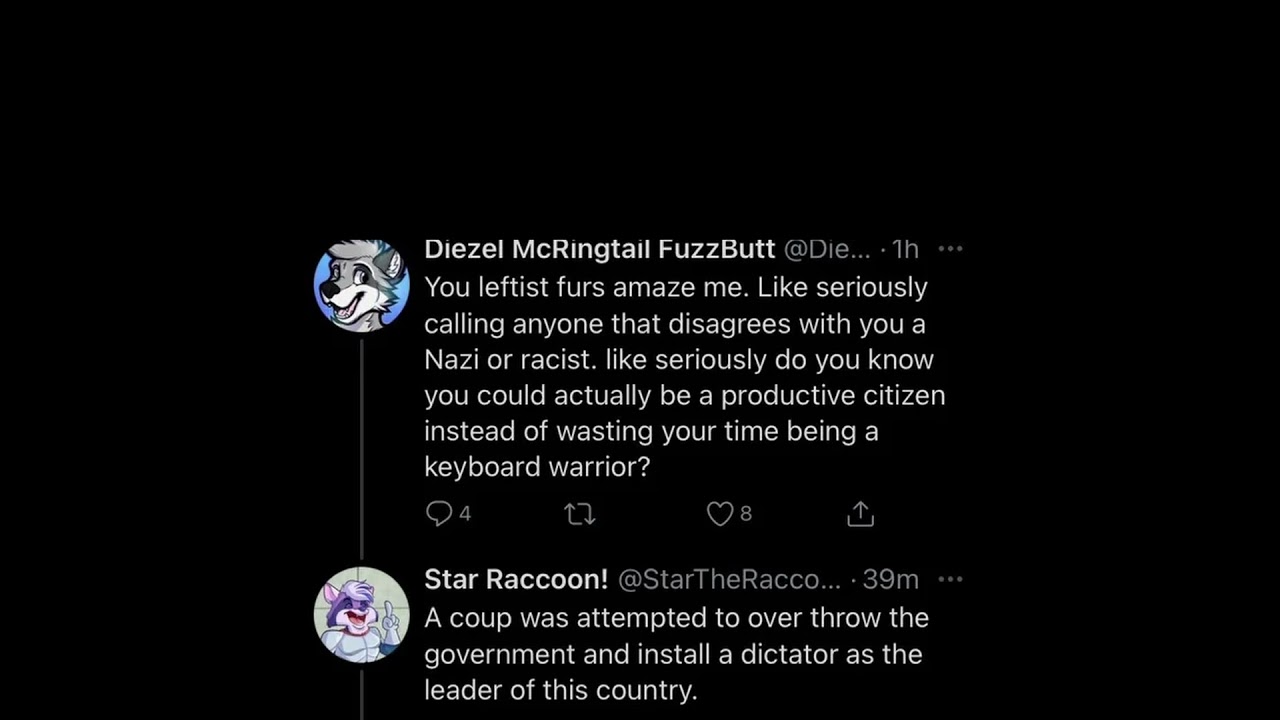Click the Star Raccoon! display name
Image resolution: width=1280 pixels, height=720 pixels.
[x=516, y=579]
